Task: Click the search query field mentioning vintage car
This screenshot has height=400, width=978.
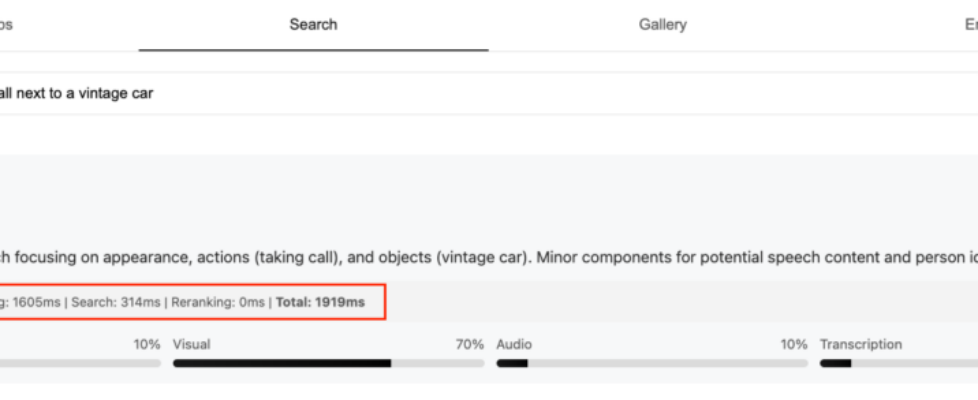Action: [x=400, y=93]
